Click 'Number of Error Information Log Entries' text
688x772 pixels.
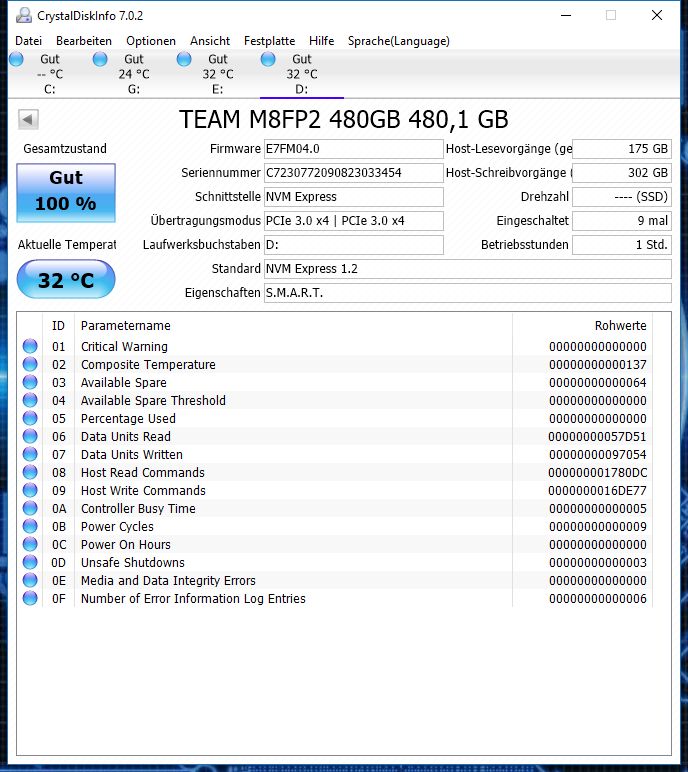[x=193, y=598]
